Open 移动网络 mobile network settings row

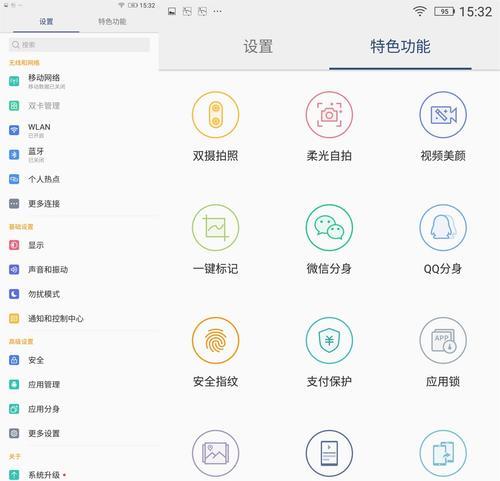pyautogui.click(x=79, y=81)
